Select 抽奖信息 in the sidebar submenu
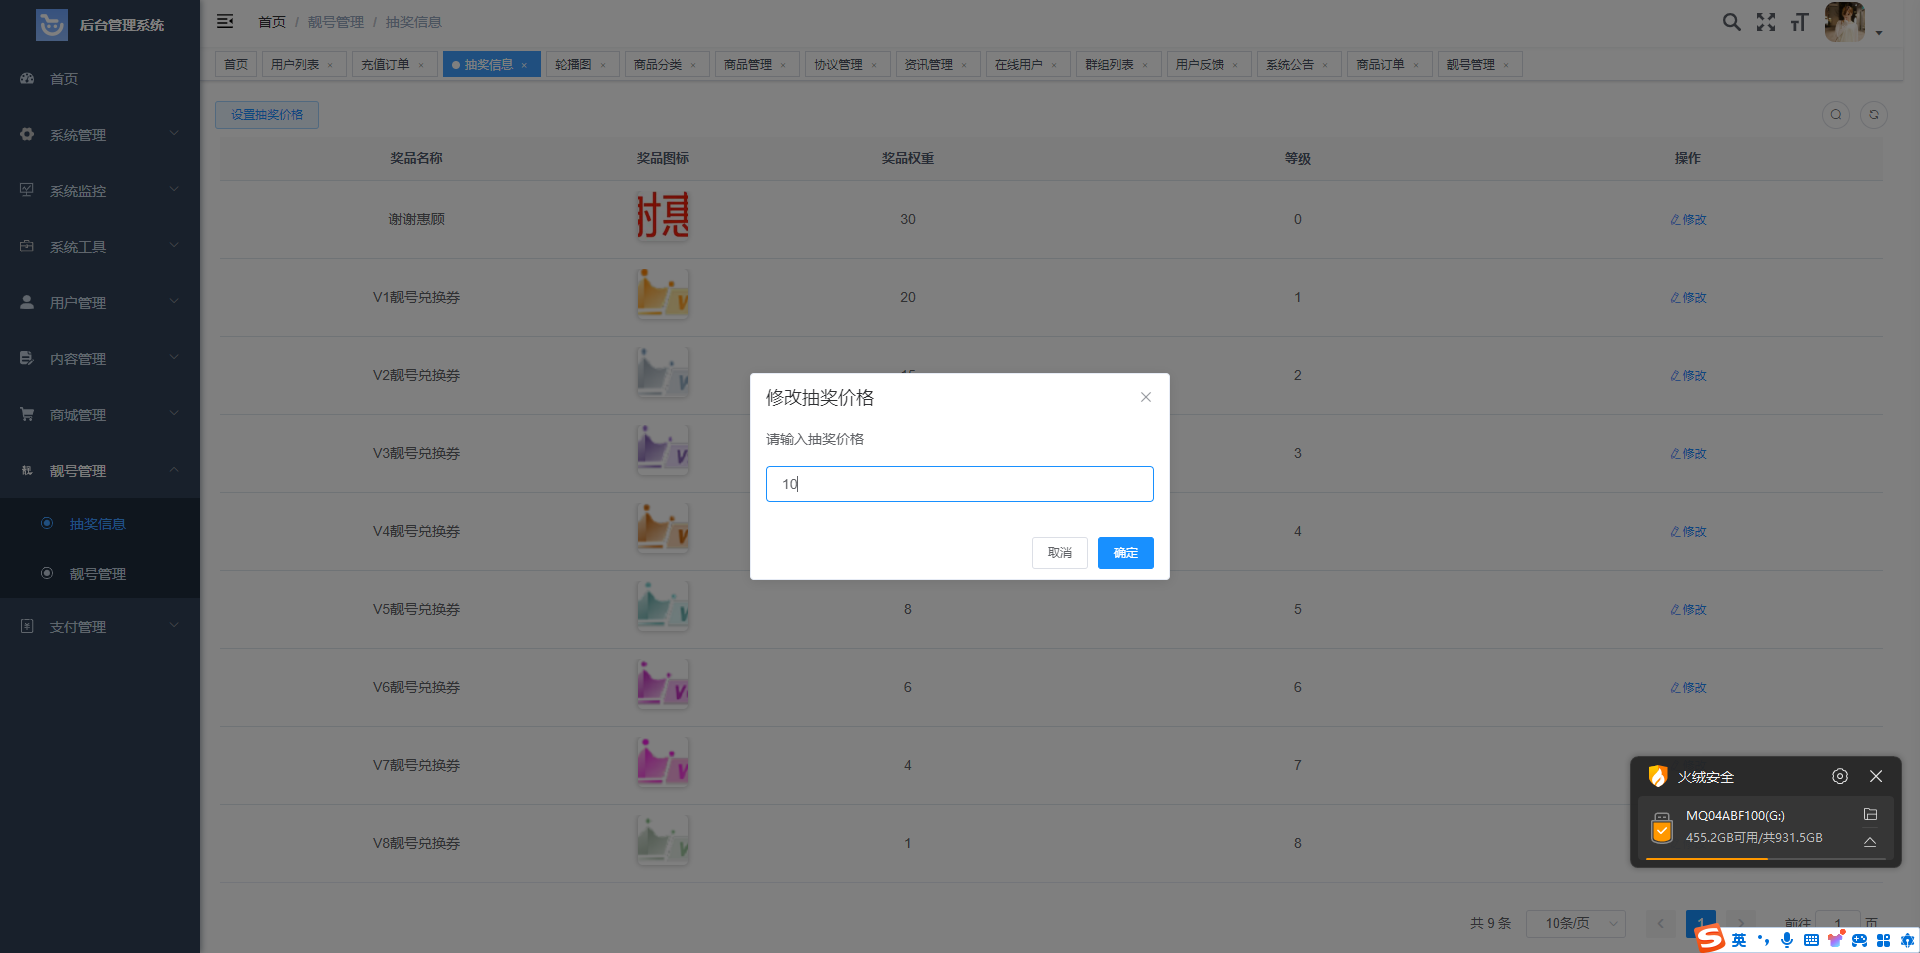 click(97, 524)
